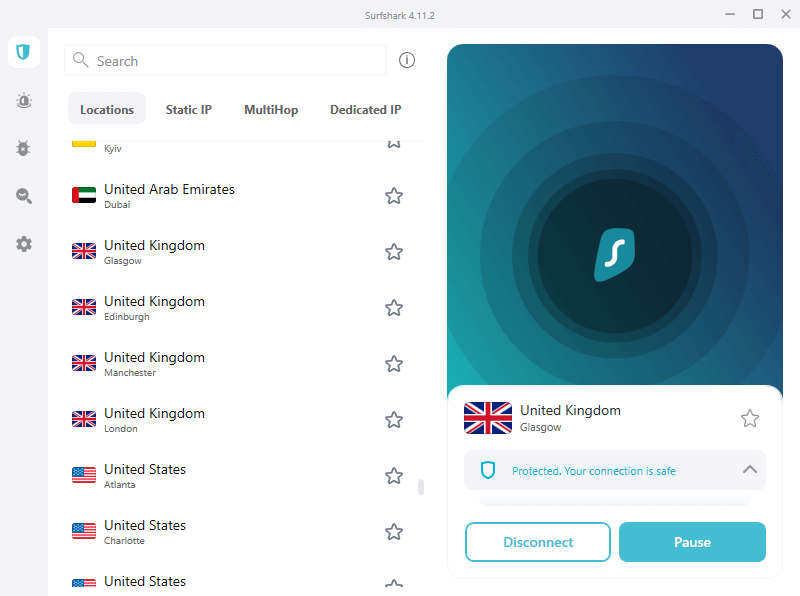Focus the Search input field
The width and height of the screenshot is (800, 596).
226,60
